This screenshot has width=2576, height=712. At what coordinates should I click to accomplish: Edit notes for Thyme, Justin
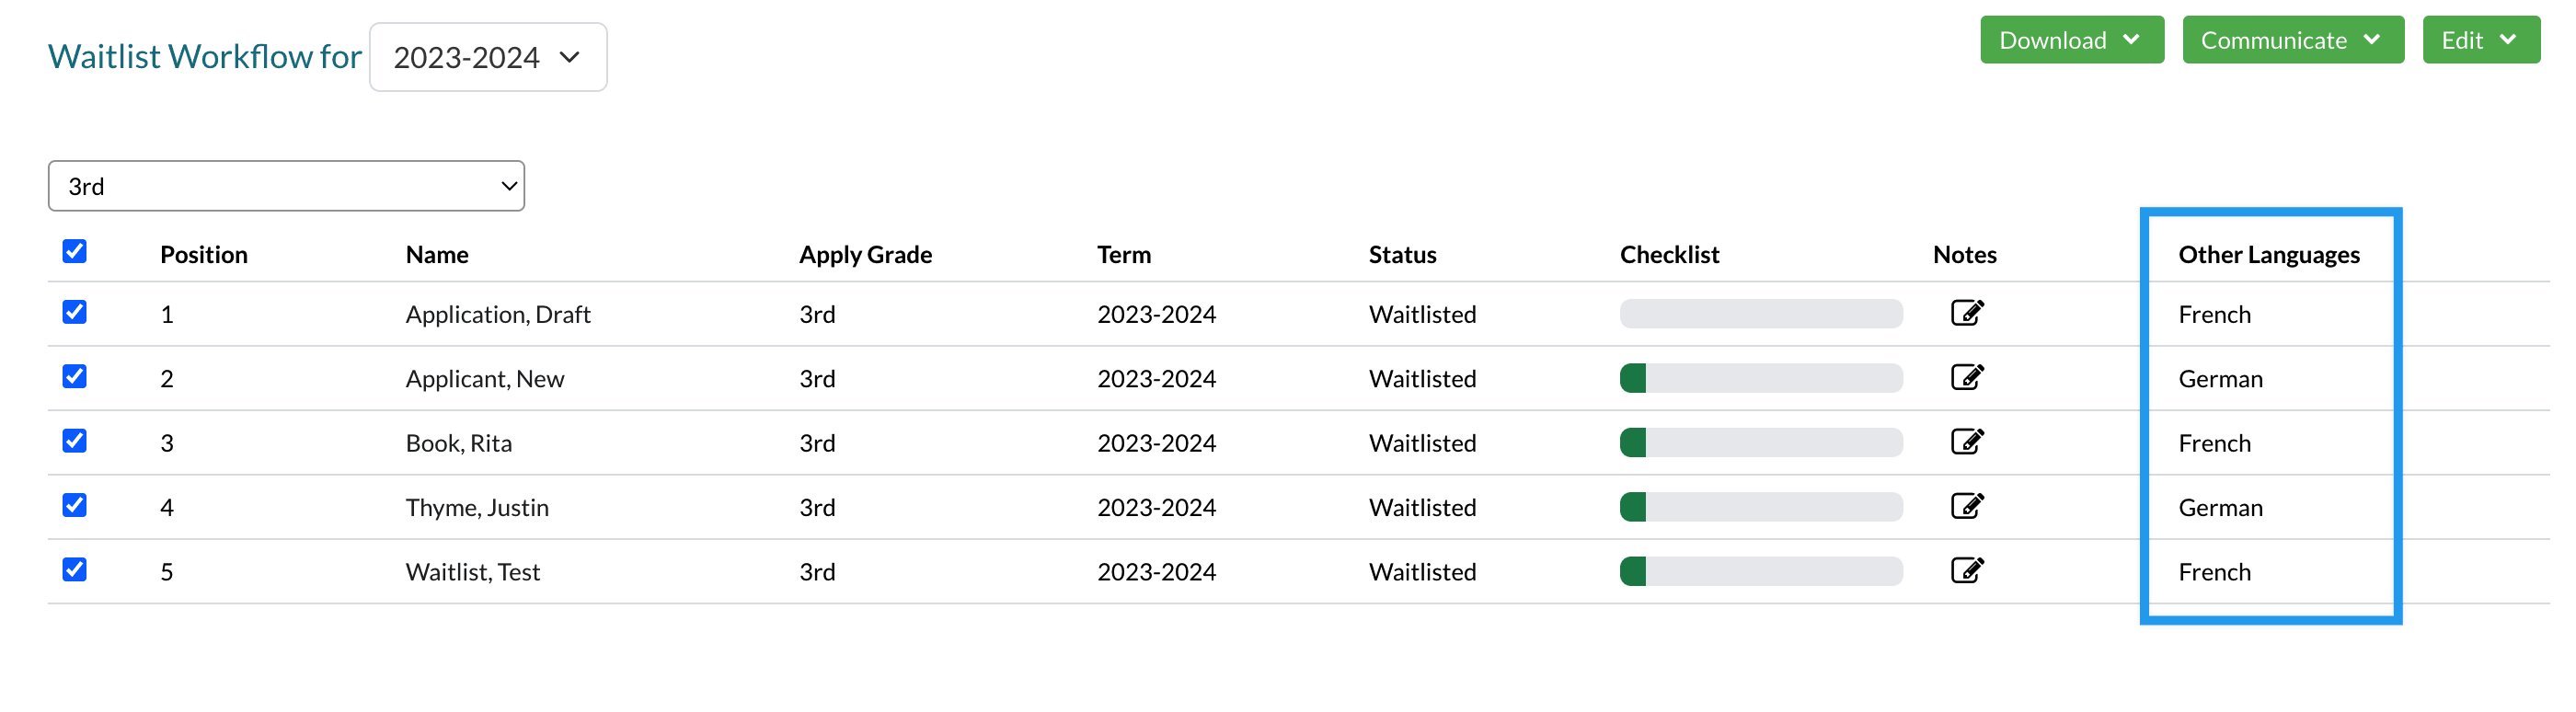tap(1966, 506)
